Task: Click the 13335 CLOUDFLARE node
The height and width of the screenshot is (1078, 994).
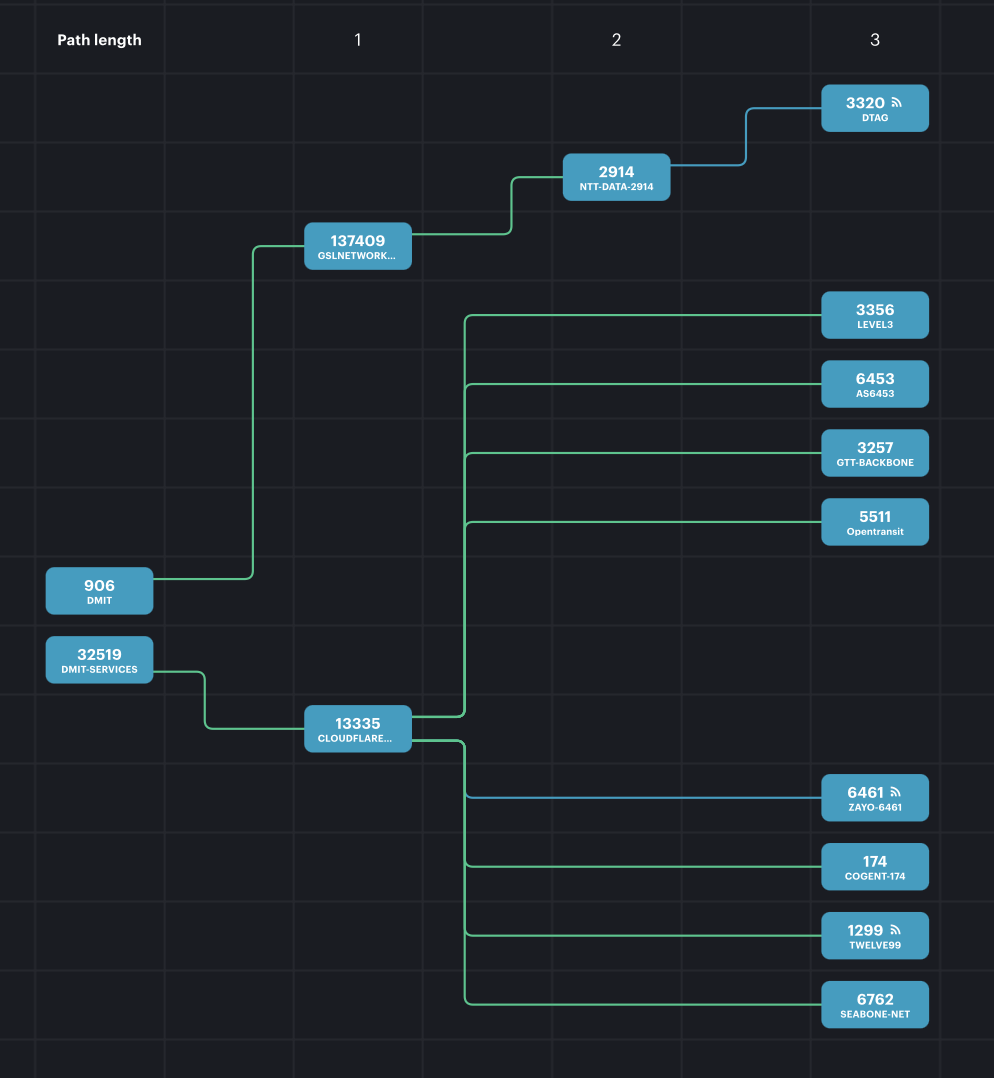Action: [x=357, y=729]
